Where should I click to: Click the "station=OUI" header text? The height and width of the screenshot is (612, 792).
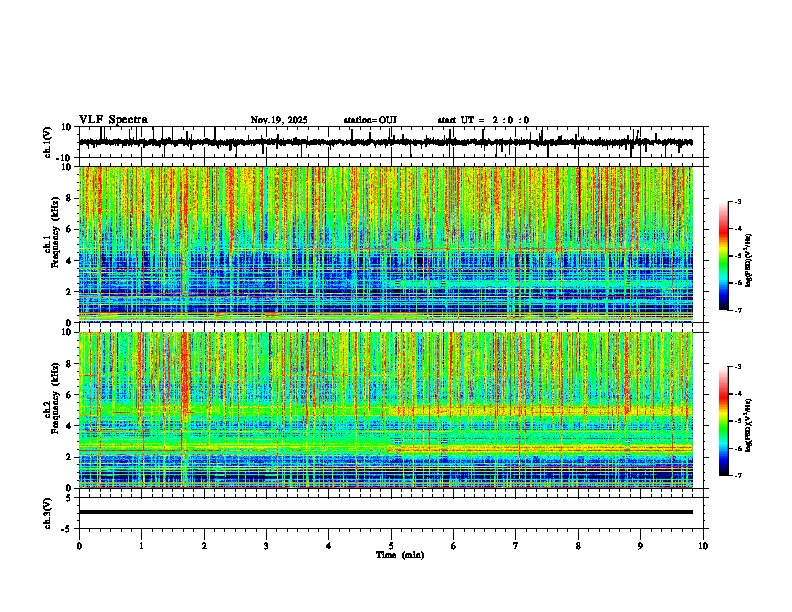point(370,120)
